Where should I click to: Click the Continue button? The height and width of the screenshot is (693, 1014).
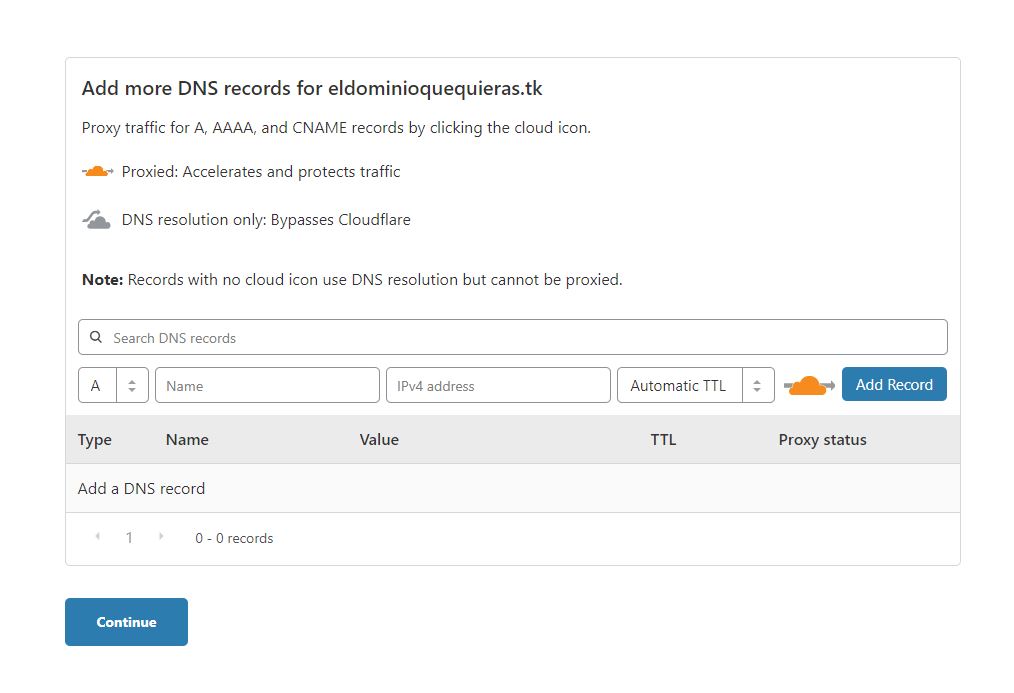[x=126, y=621]
